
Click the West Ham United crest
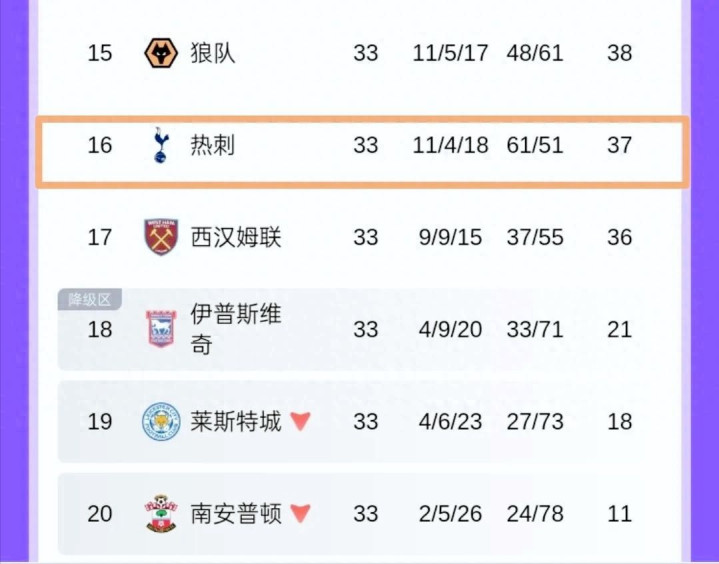click(x=160, y=237)
